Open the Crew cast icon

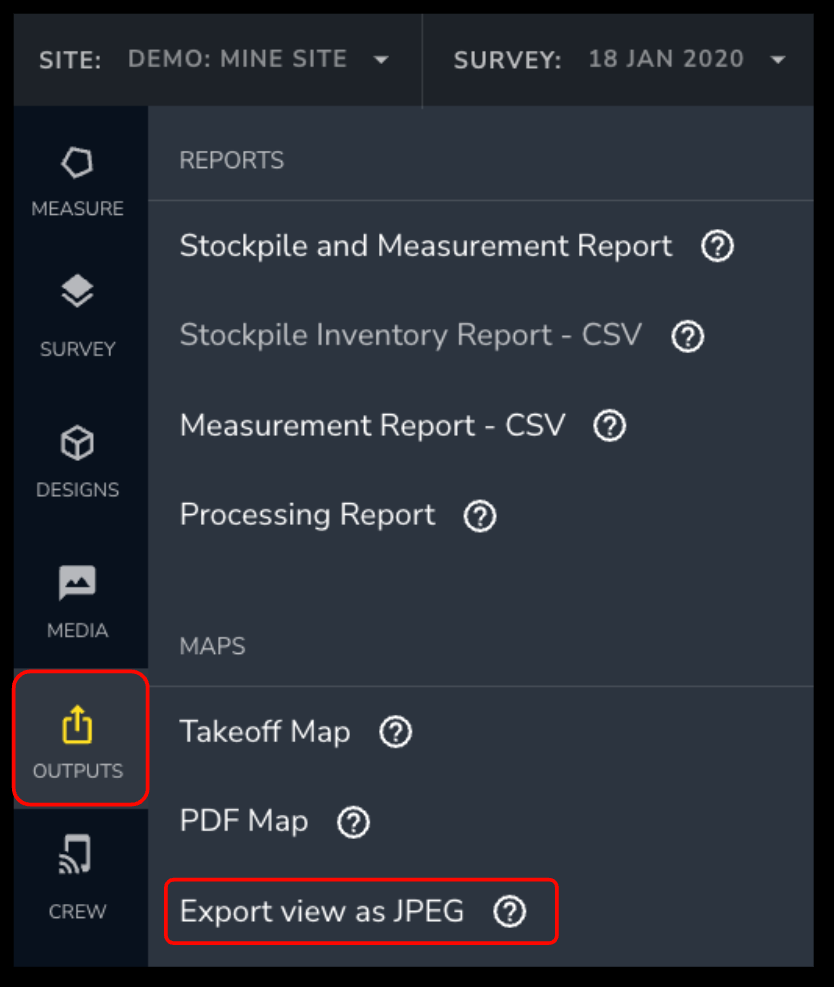pos(76,854)
